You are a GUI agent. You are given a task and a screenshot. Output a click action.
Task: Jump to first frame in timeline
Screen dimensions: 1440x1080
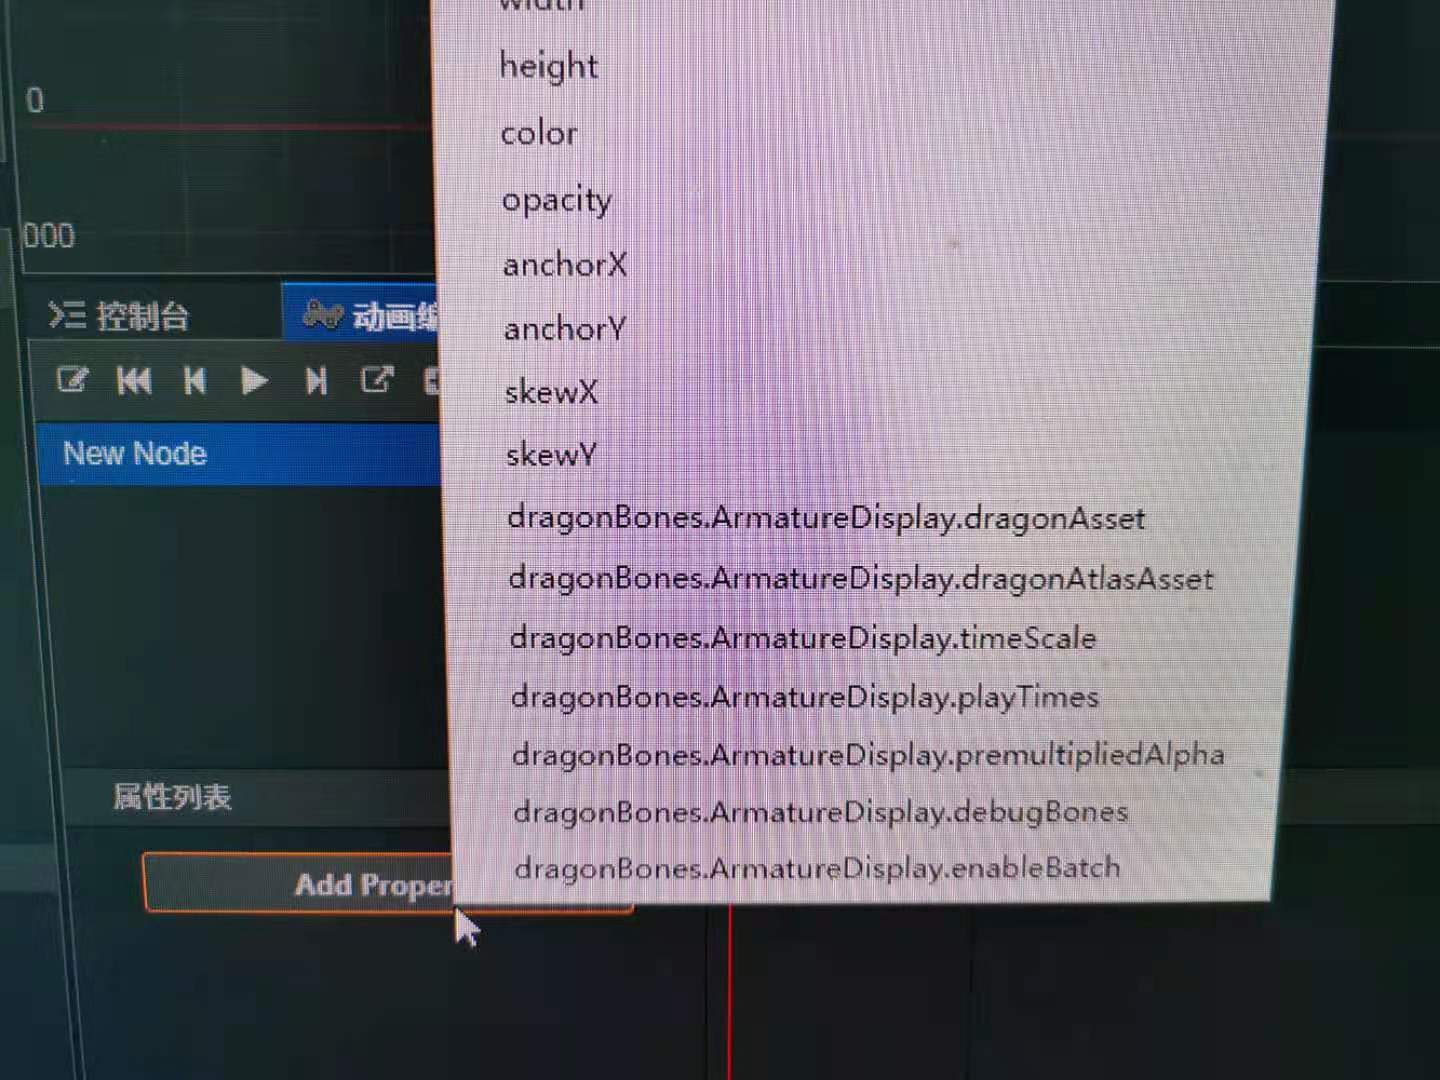(134, 381)
